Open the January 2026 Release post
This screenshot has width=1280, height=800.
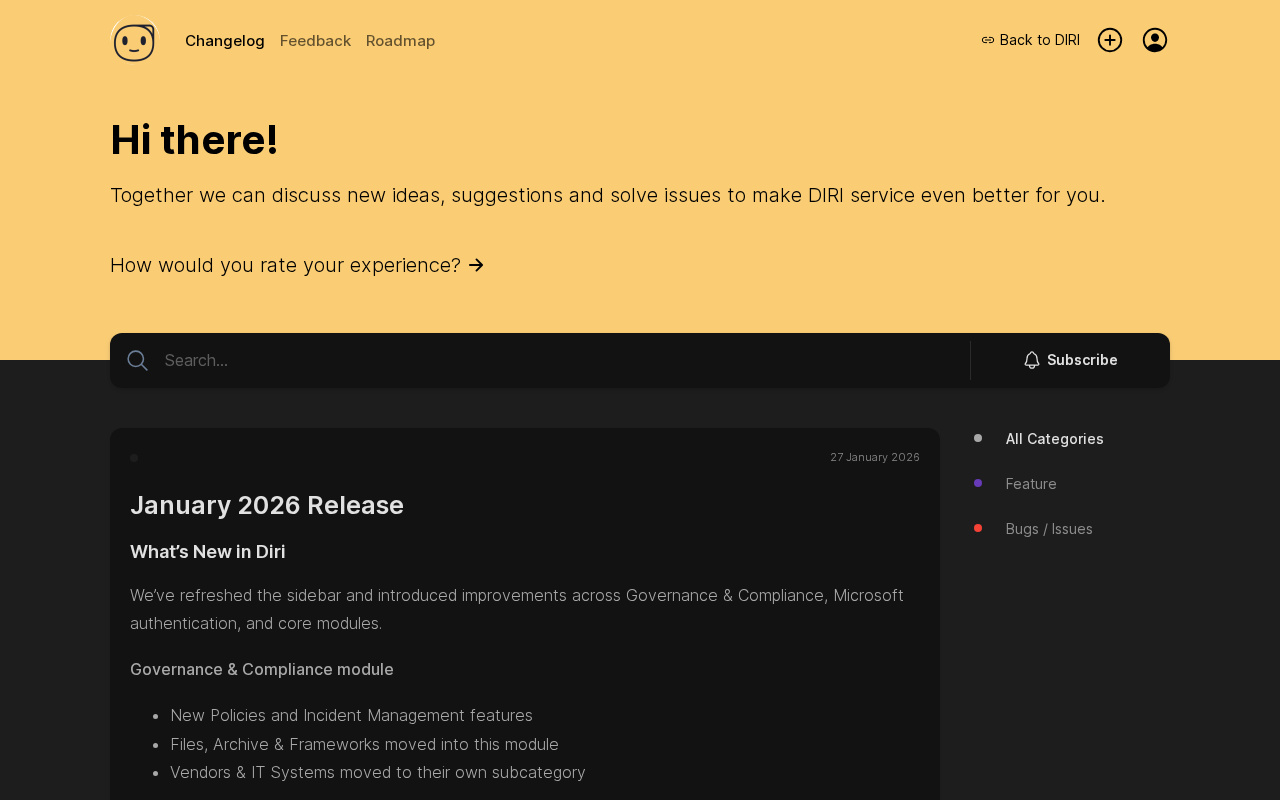267,505
